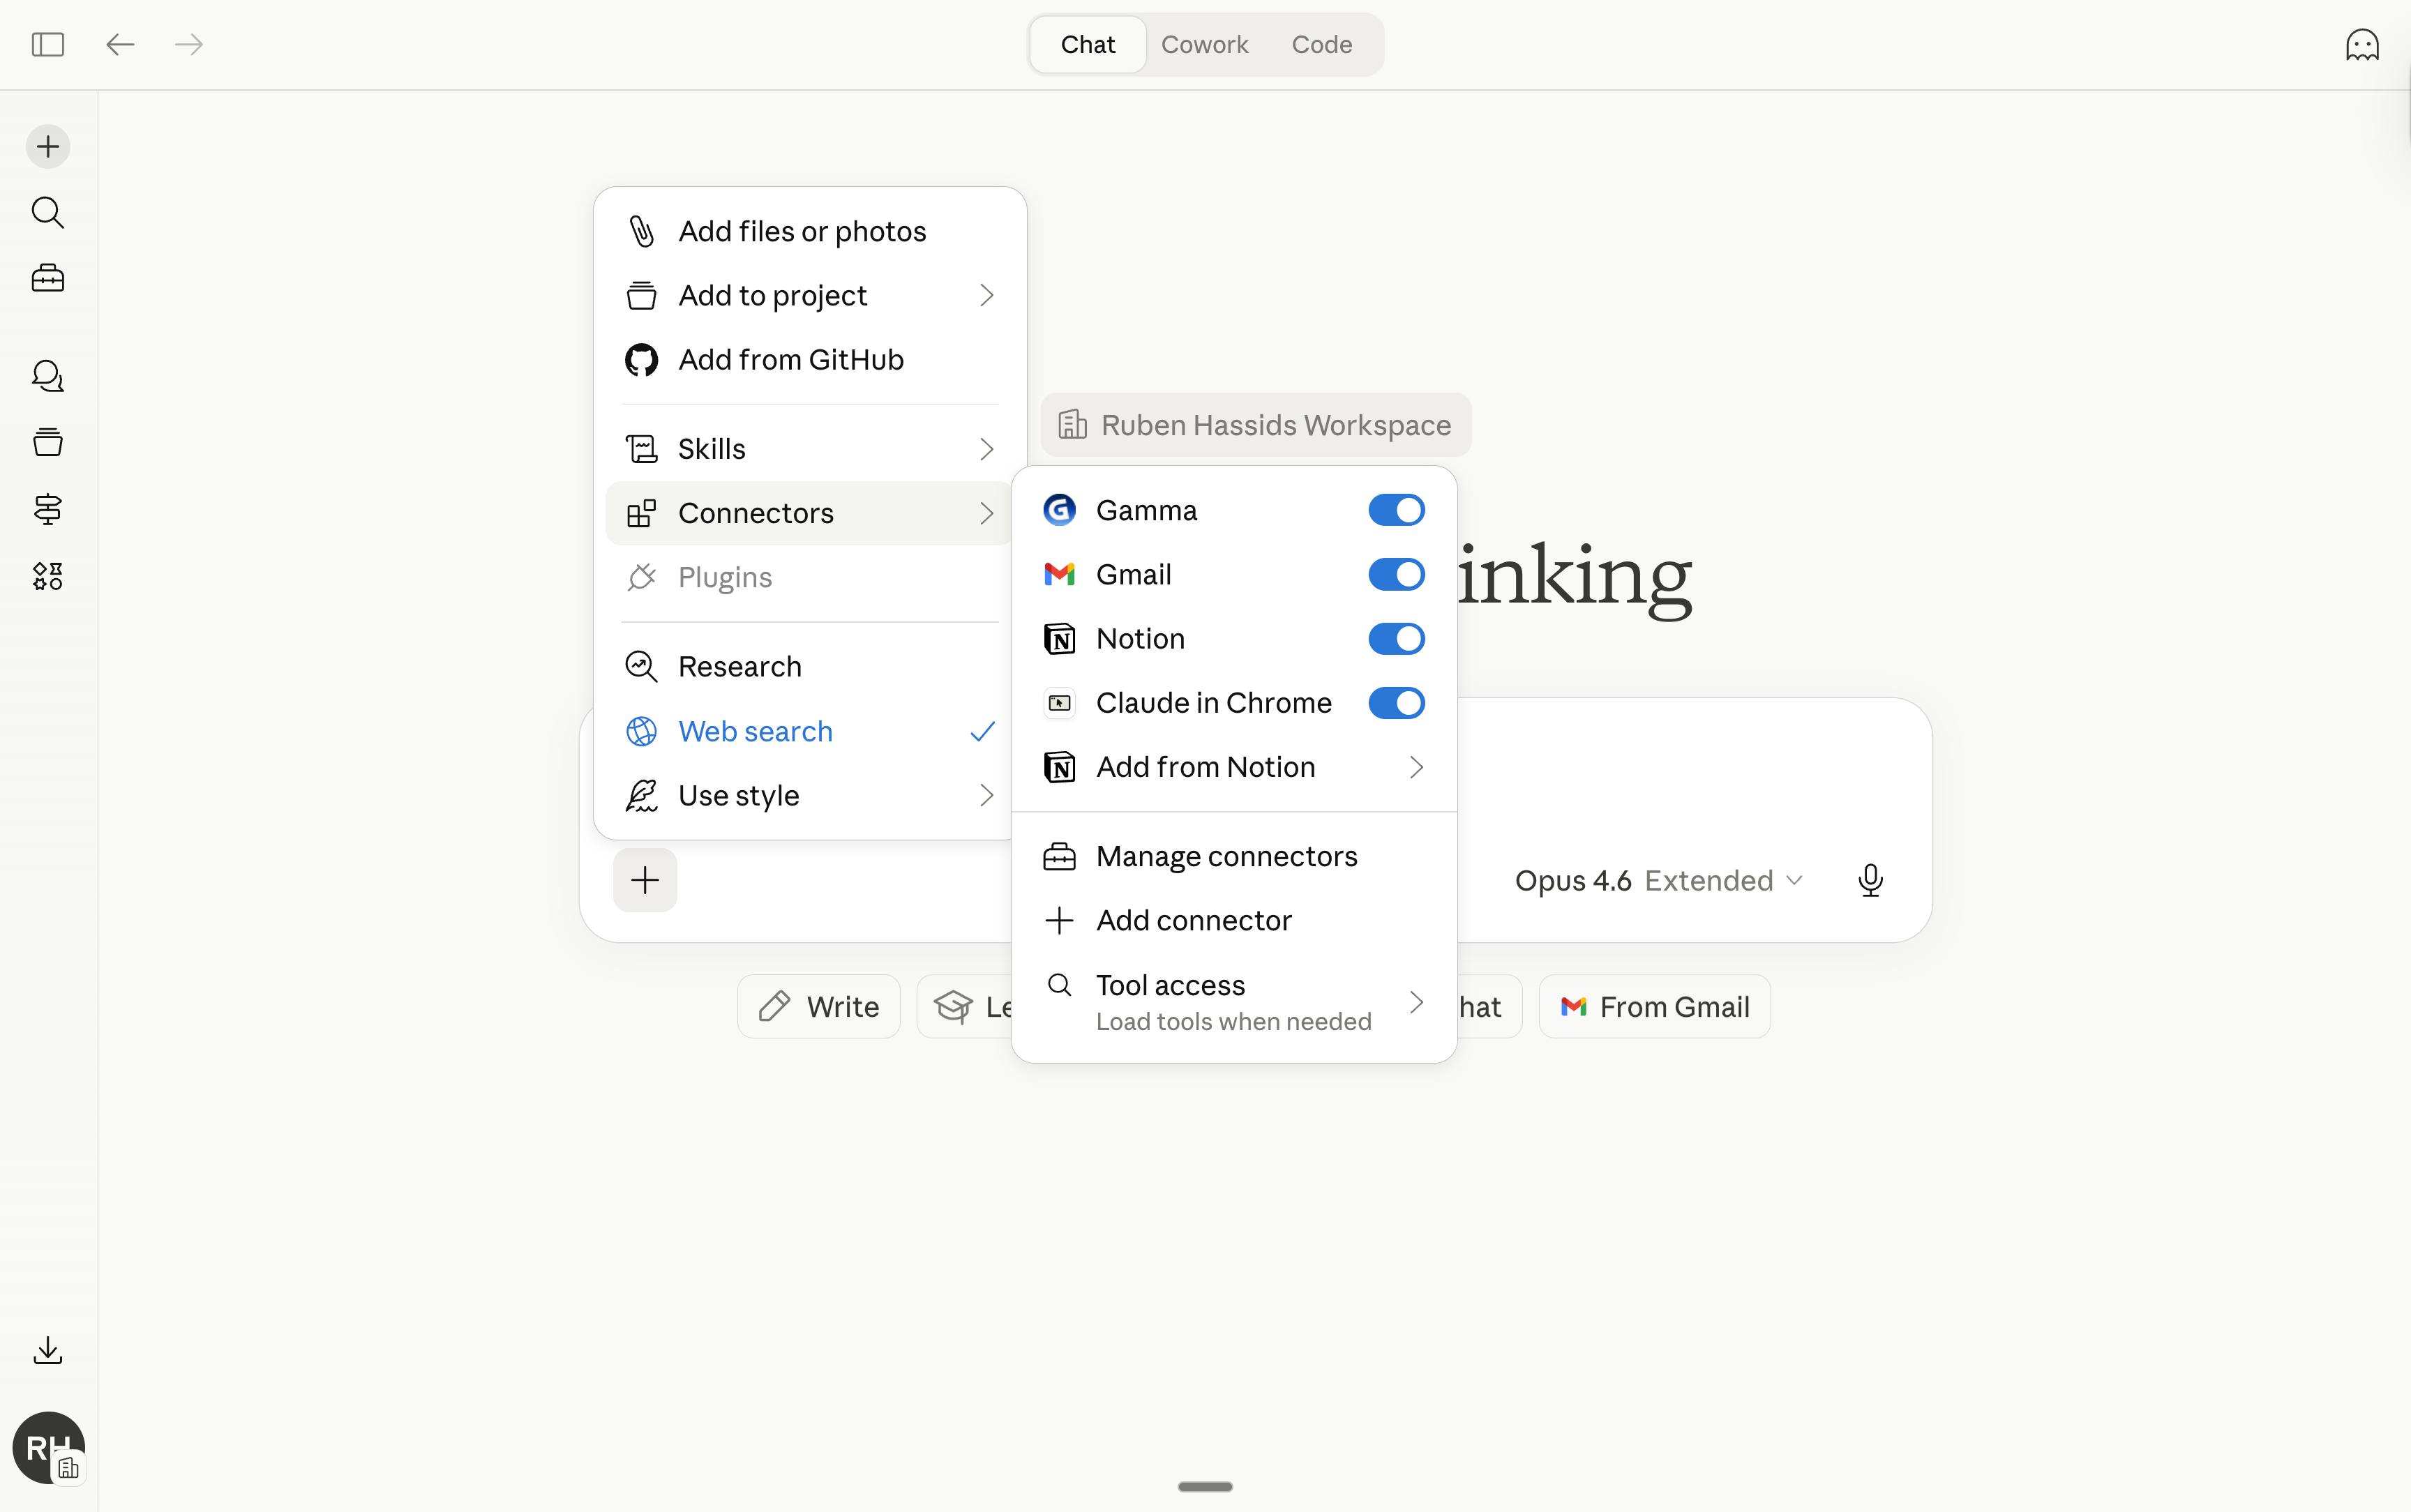Select Add files or photos

pyautogui.click(x=802, y=231)
